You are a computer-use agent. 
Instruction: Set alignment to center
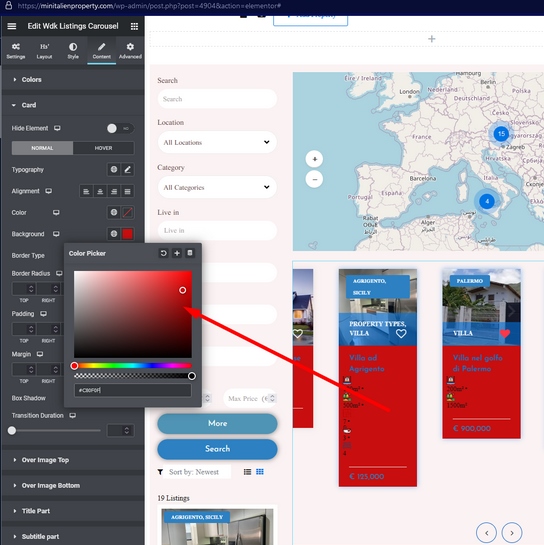click(100, 191)
